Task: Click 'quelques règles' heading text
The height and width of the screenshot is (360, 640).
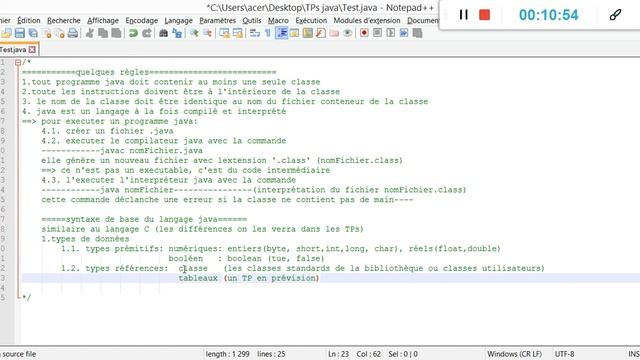Action: coord(112,72)
